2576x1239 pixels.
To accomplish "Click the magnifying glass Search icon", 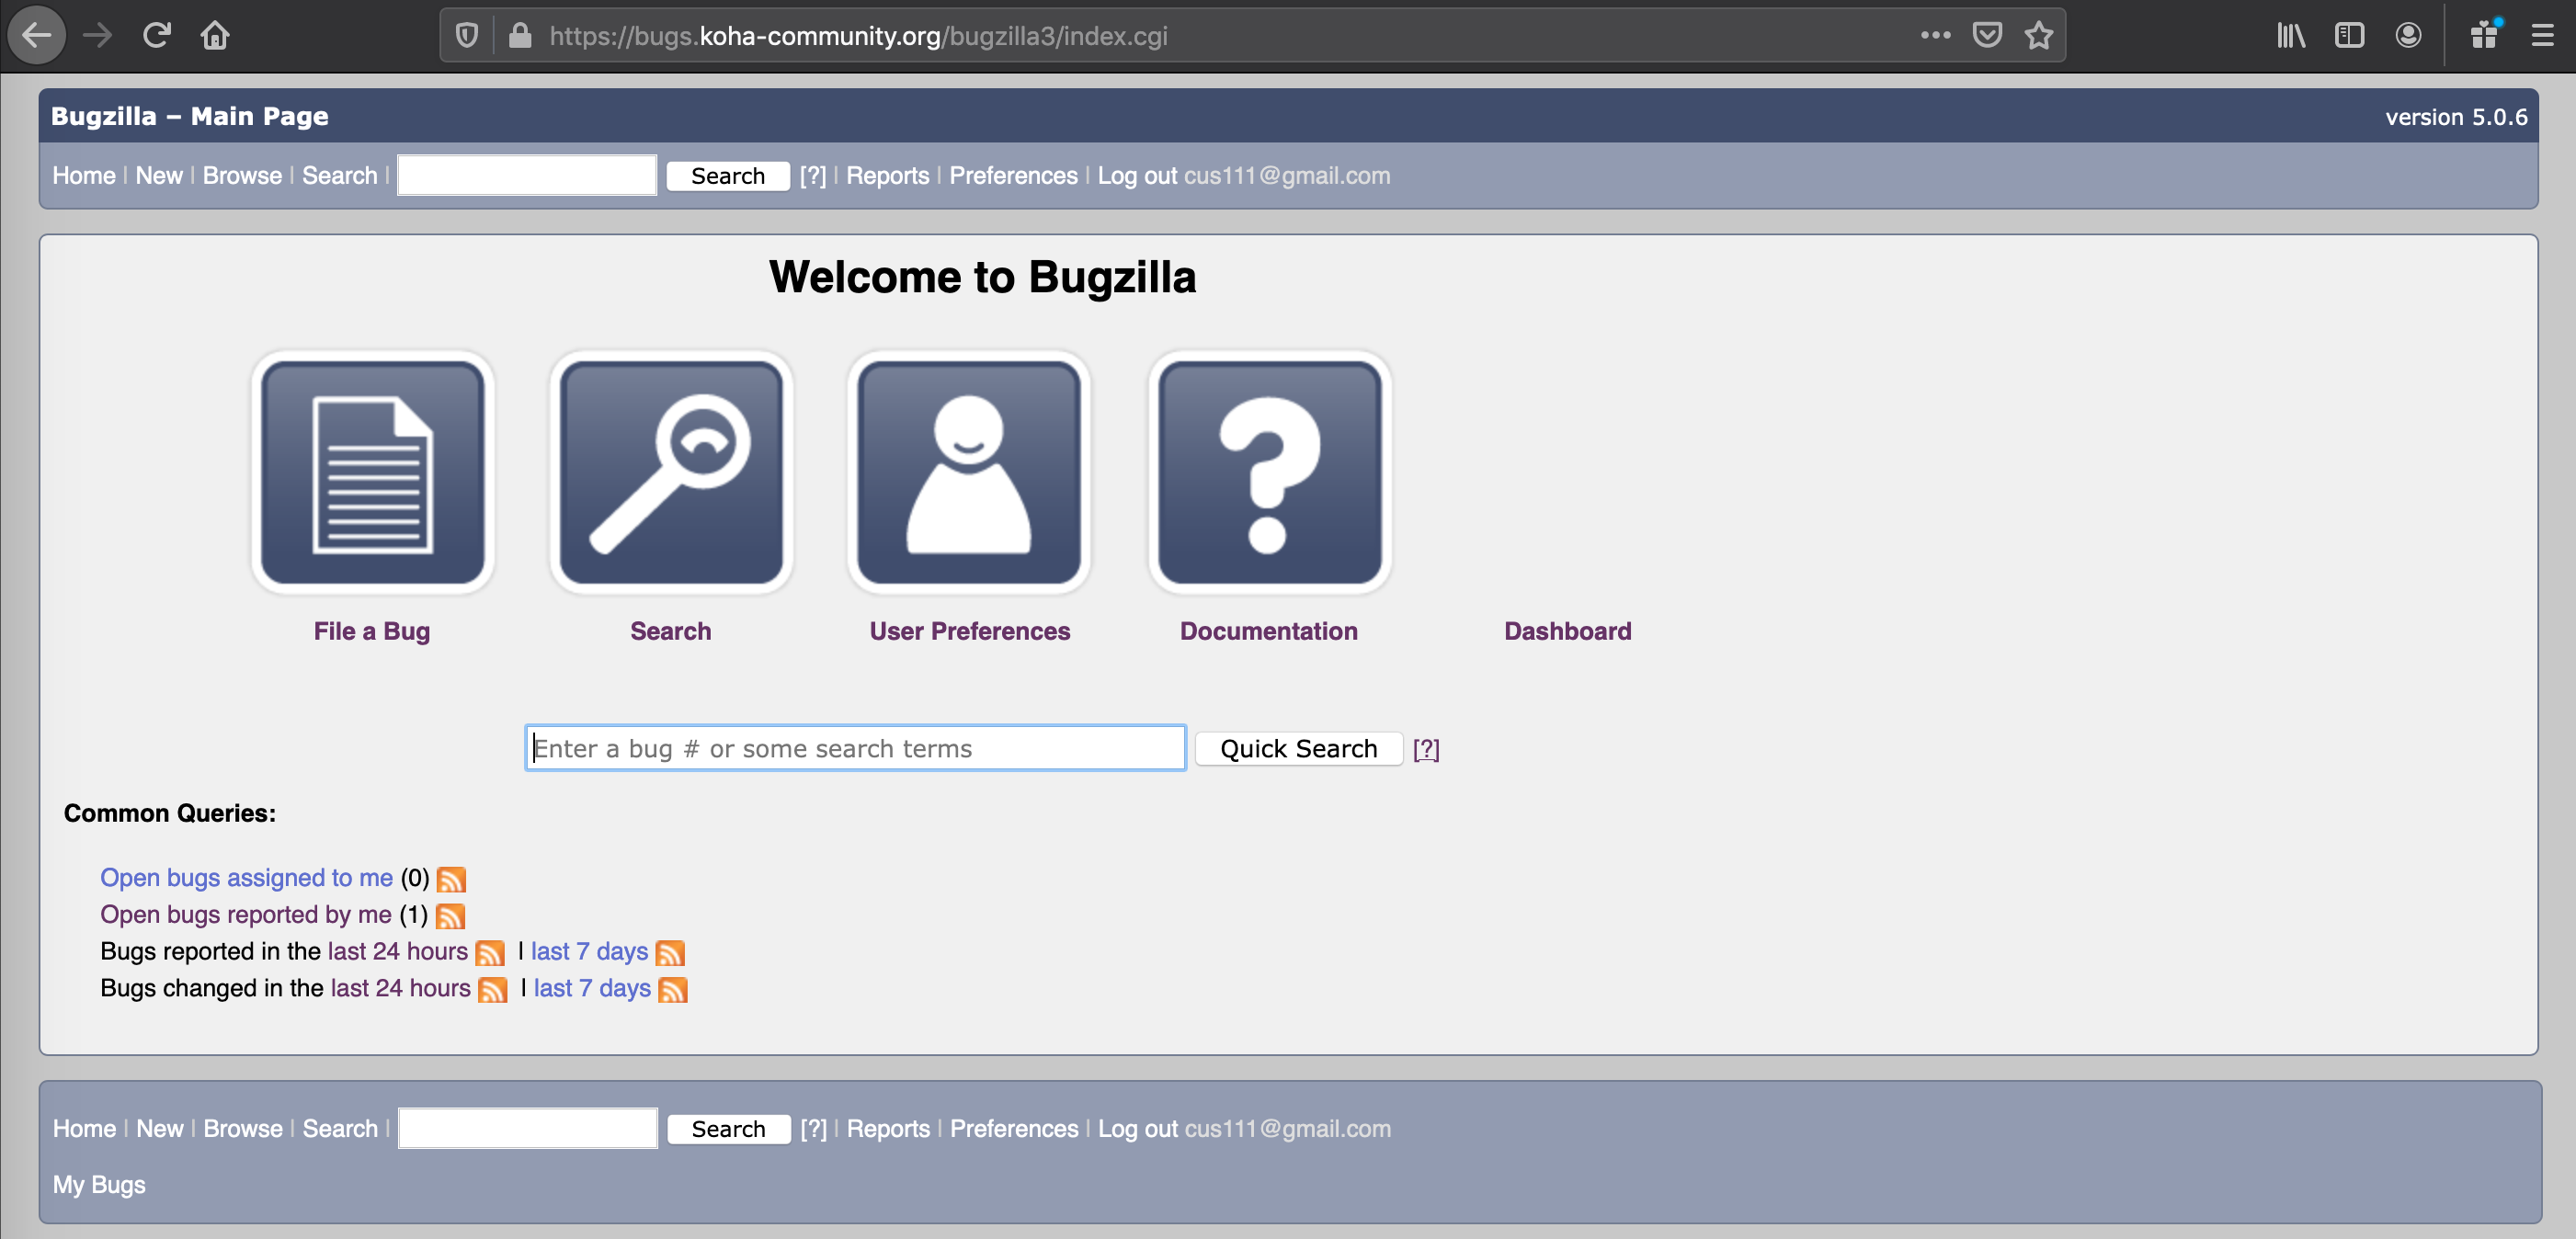I will (x=671, y=472).
